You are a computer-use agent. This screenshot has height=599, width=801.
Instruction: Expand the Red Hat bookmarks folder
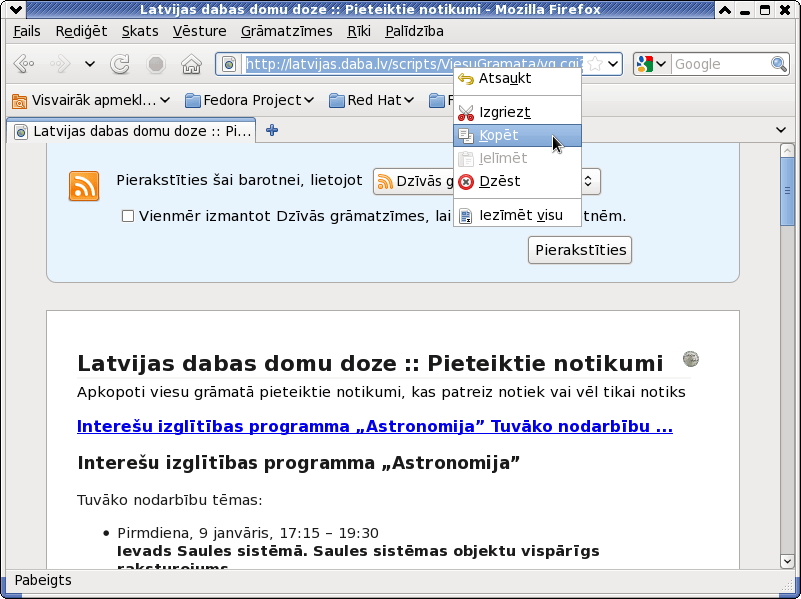coord(371,100)
